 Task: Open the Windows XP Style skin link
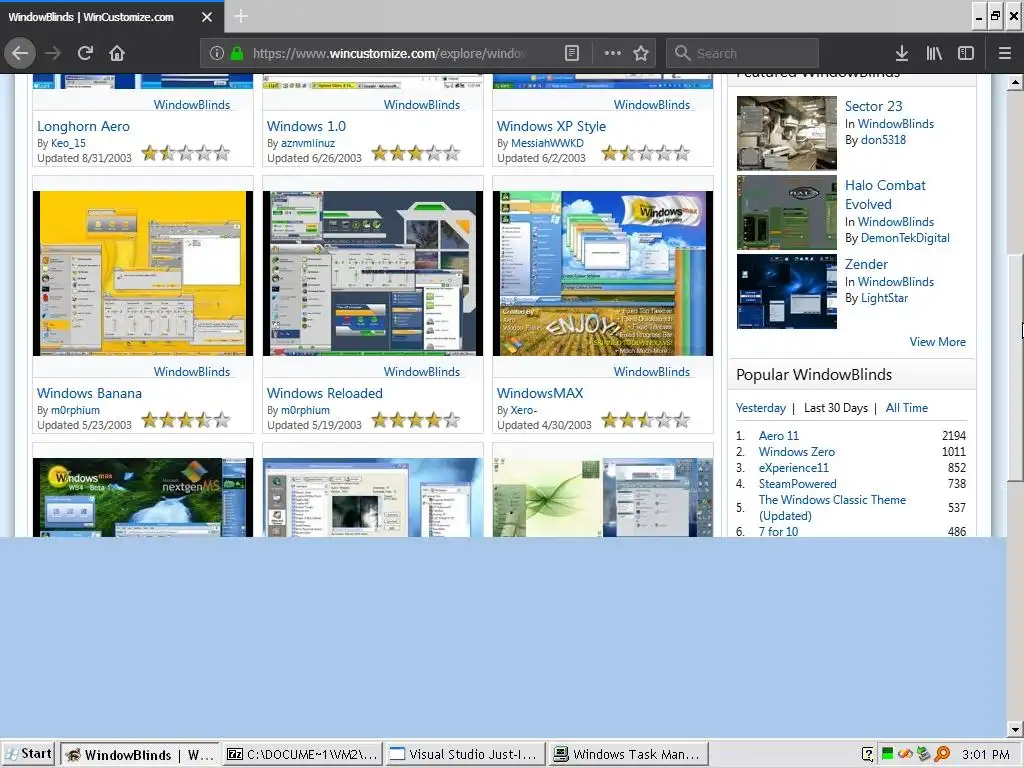pos(551,126)
